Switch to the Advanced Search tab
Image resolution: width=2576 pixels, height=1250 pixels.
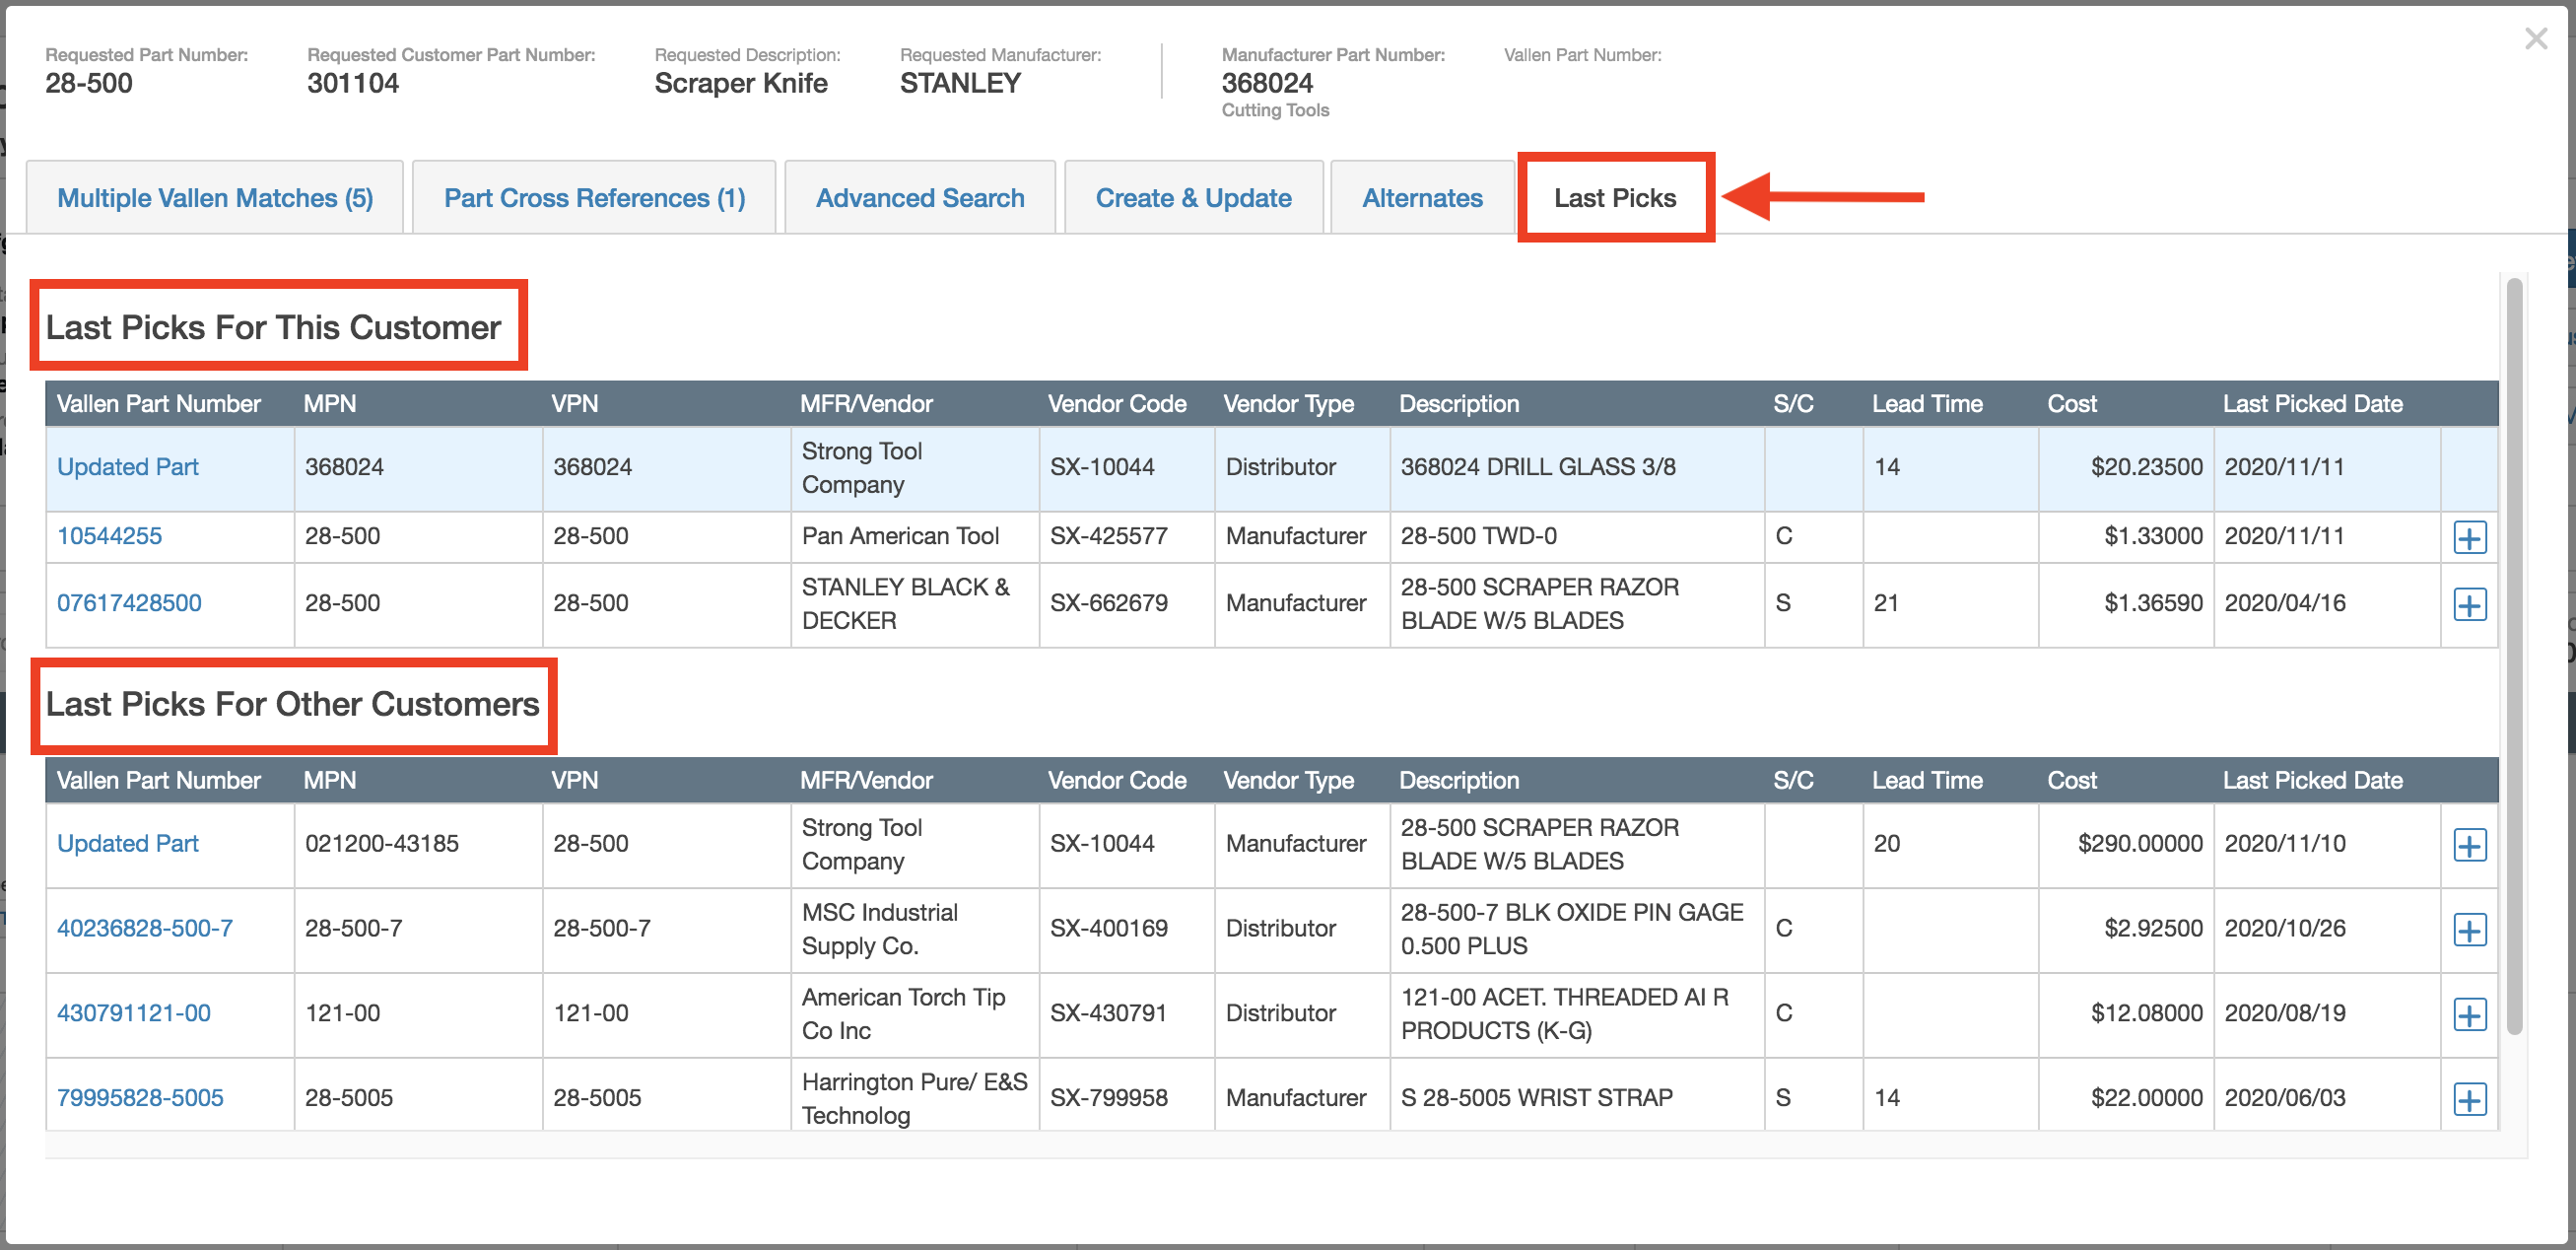(x=919, y=197)
